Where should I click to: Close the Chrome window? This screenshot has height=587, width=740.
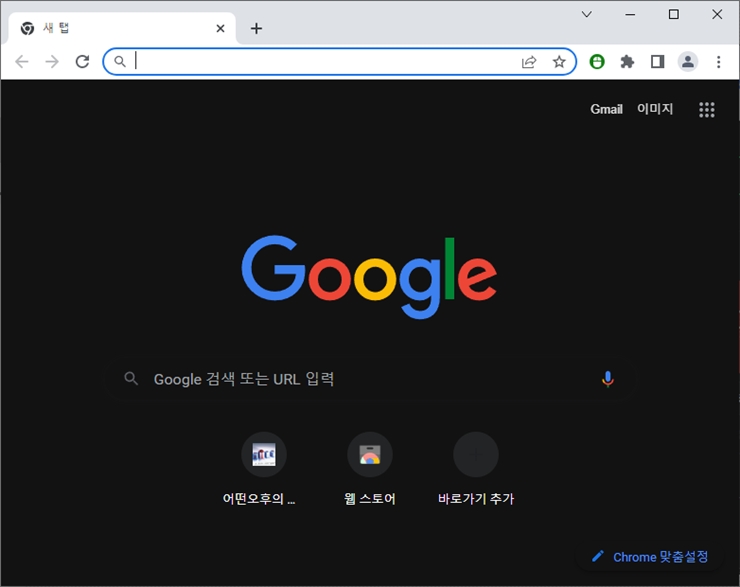pos(717,15)
